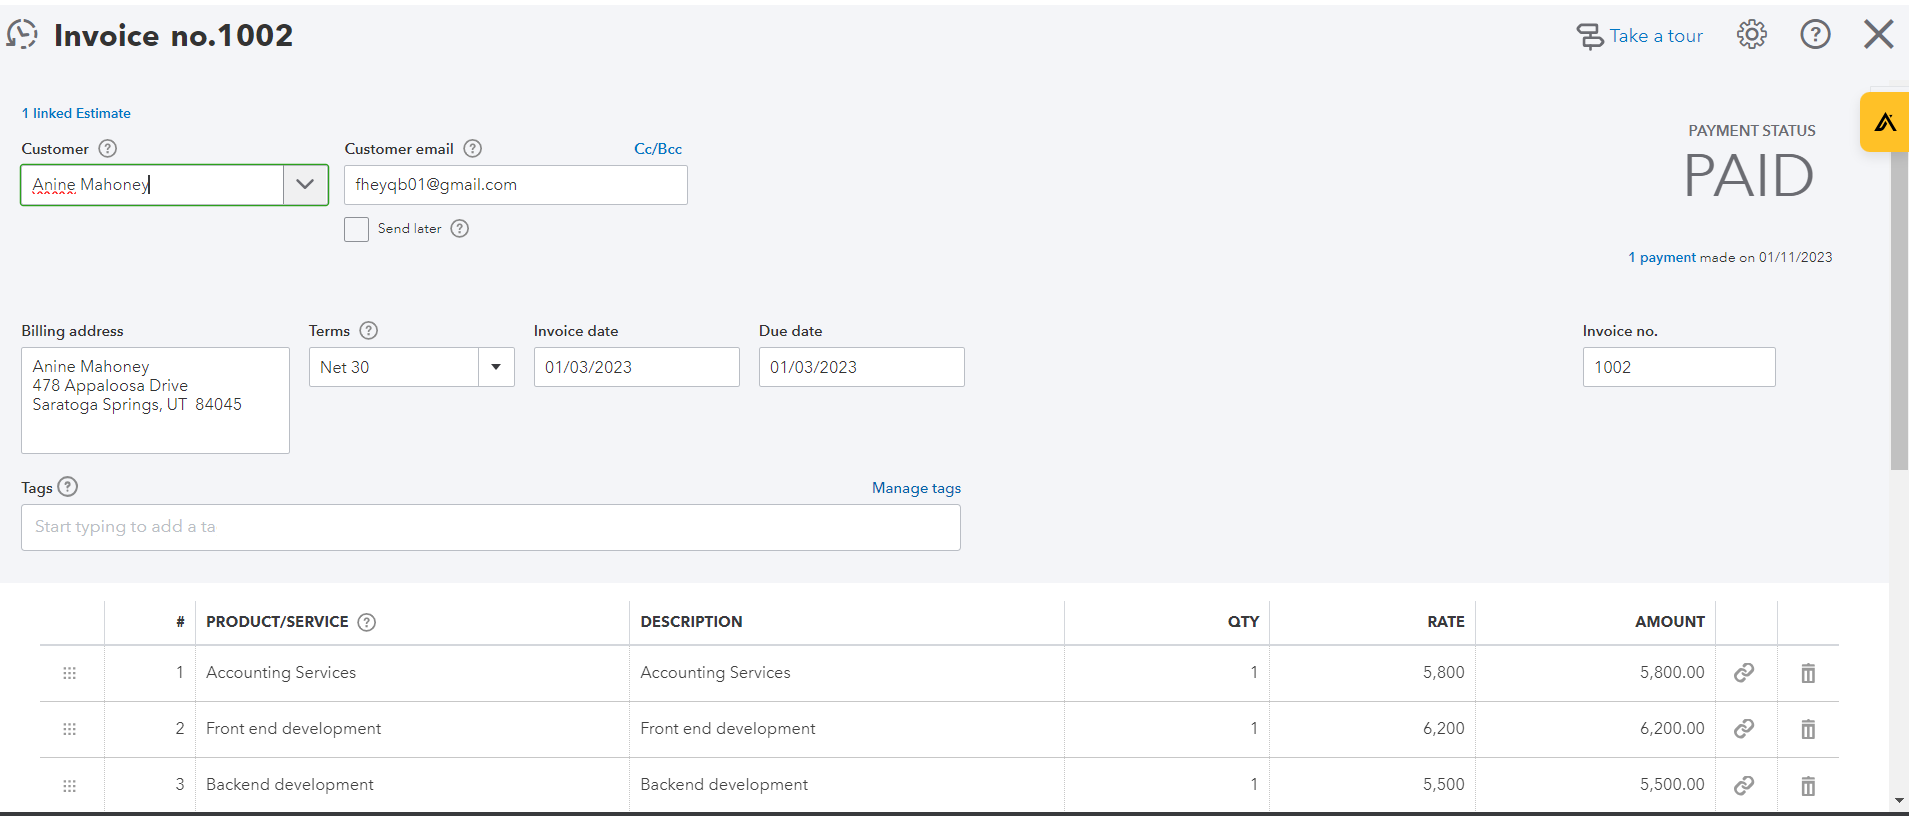Click the Tags help icon
Screen dimensions: 1909x816
pyautogui.click(x=67, y=487)
